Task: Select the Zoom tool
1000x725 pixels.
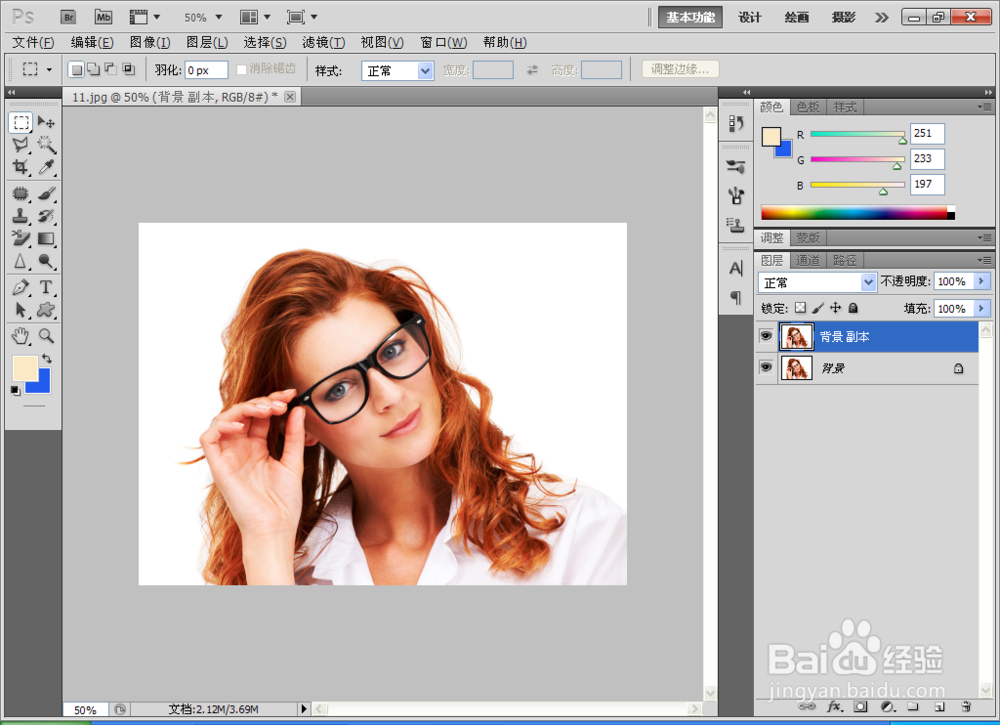Action: [x=46, y=335]
